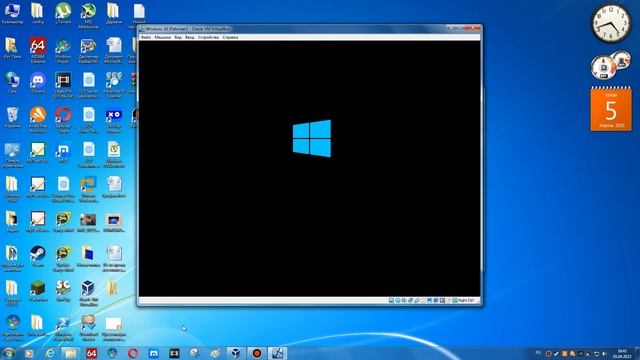The width and height of the screenshot is (640, 360).
Task: Open the volume speaker icon in tray
Action: (604, 353)
